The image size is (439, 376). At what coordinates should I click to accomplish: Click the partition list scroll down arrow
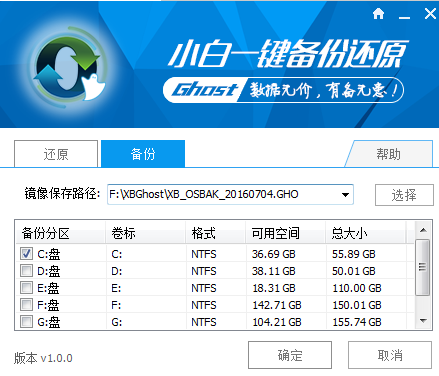tap(423, 321)
